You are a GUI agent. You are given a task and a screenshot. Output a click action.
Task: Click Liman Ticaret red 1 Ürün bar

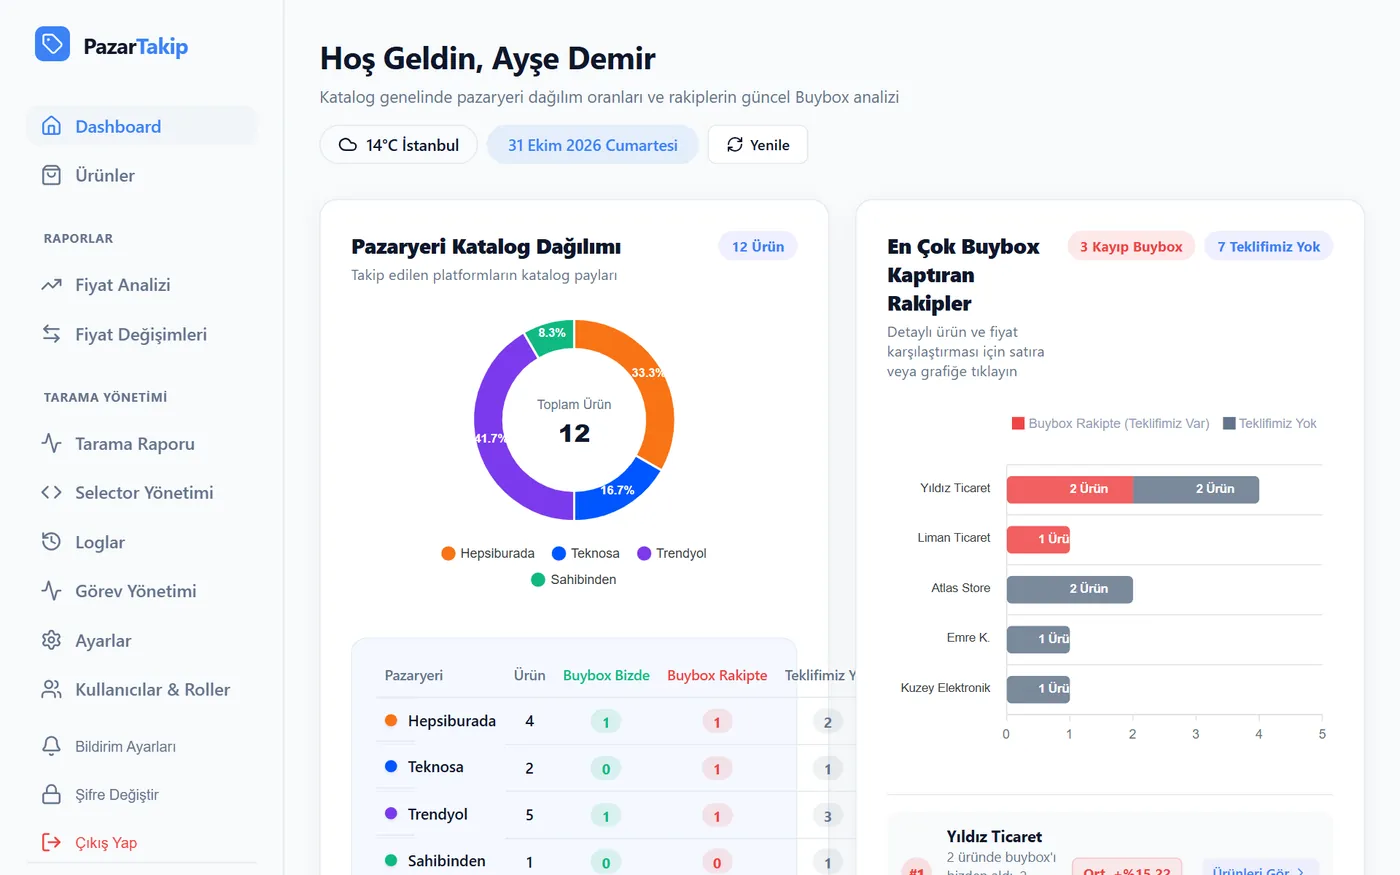point(1038,539)
